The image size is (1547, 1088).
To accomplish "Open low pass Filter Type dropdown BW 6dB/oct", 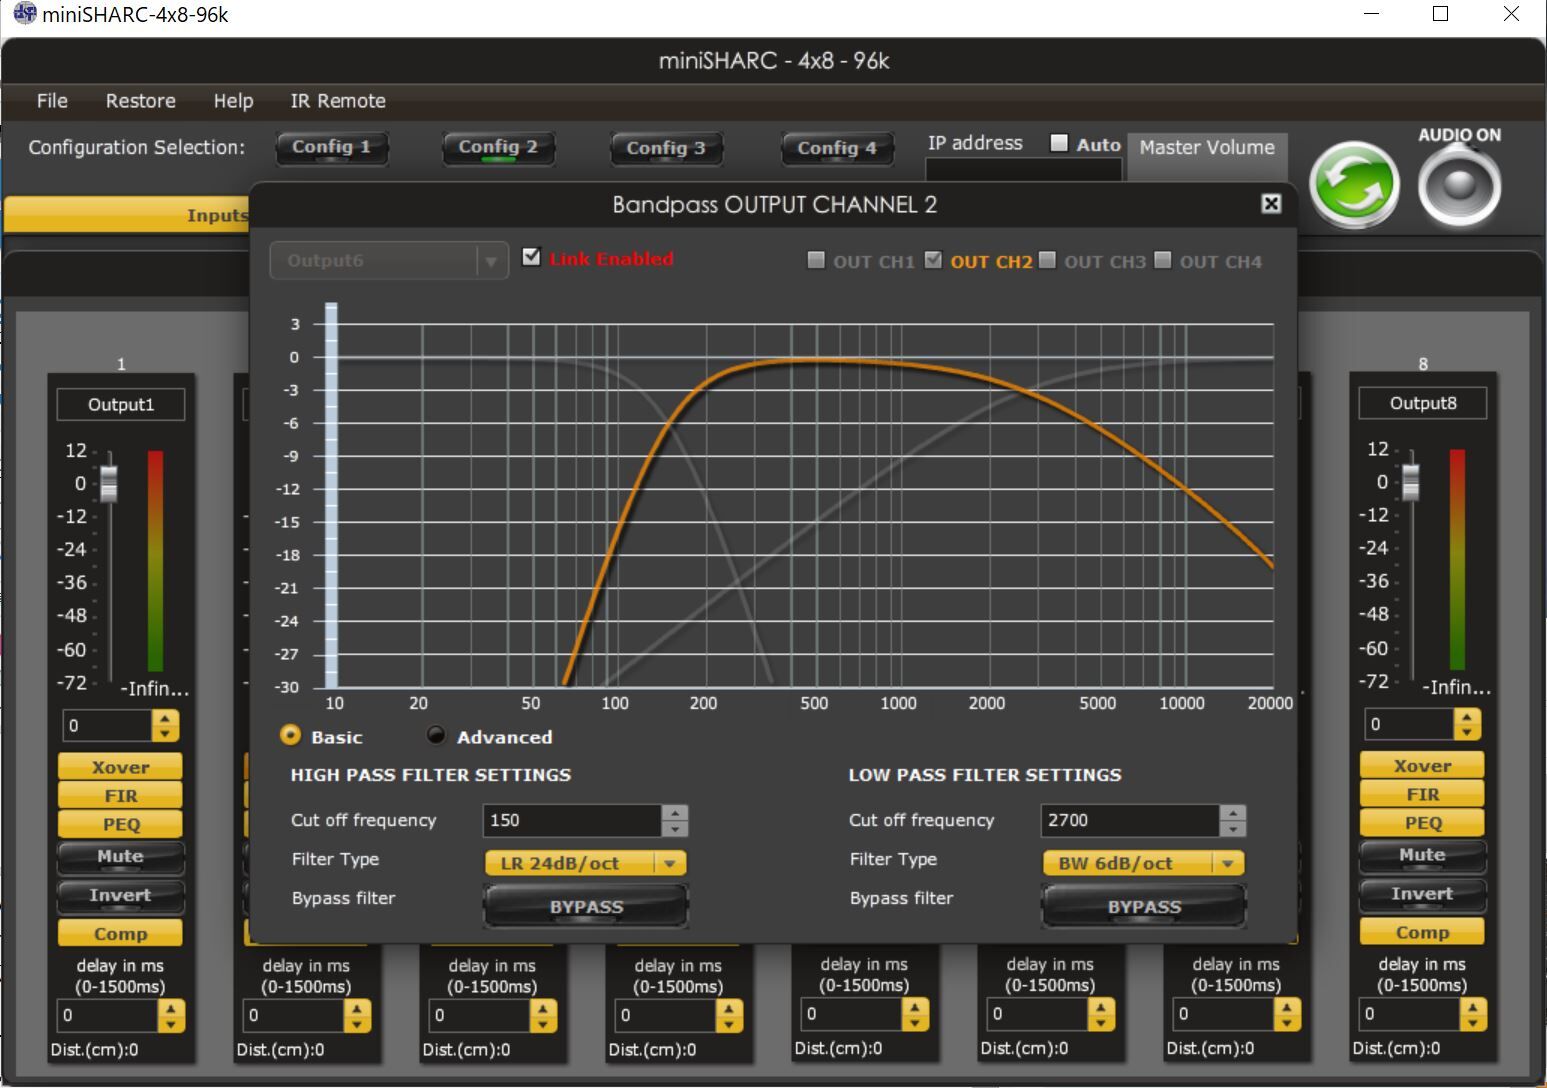I will pyautogui.click(x=1143, y=863).
